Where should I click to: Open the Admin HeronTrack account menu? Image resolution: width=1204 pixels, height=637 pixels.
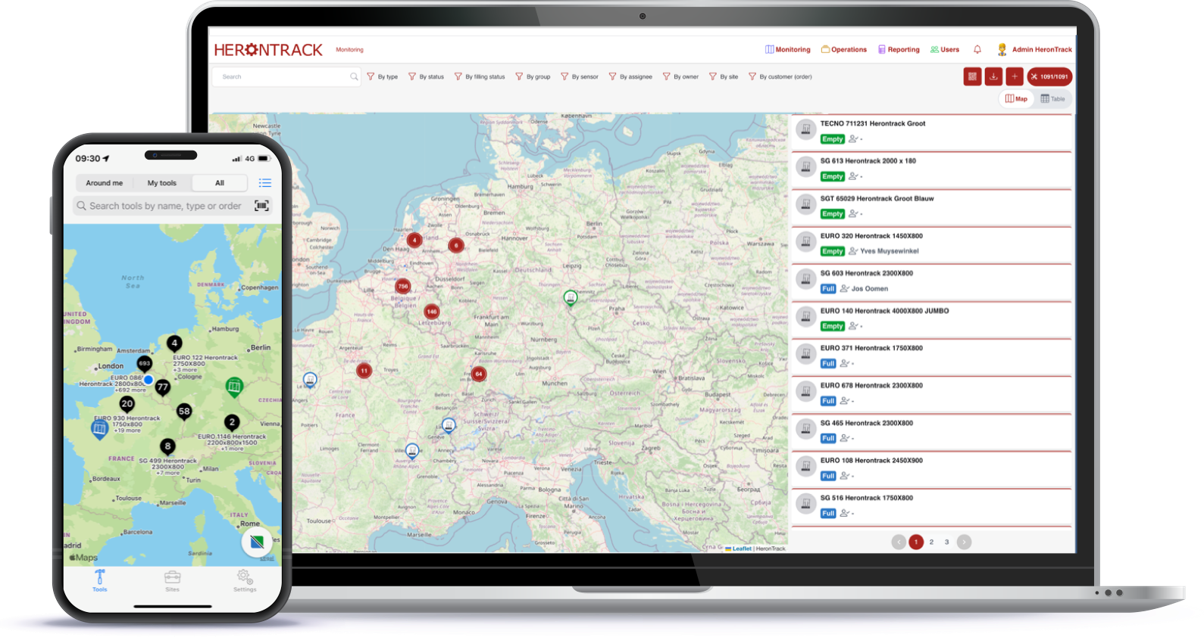tap(1034, 49)
